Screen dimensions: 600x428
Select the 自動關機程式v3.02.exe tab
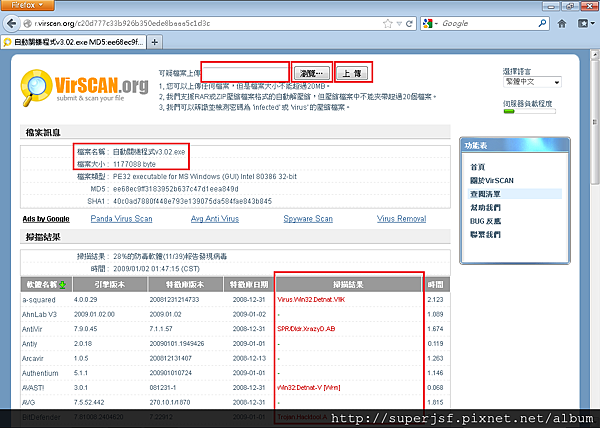(73, 42)
